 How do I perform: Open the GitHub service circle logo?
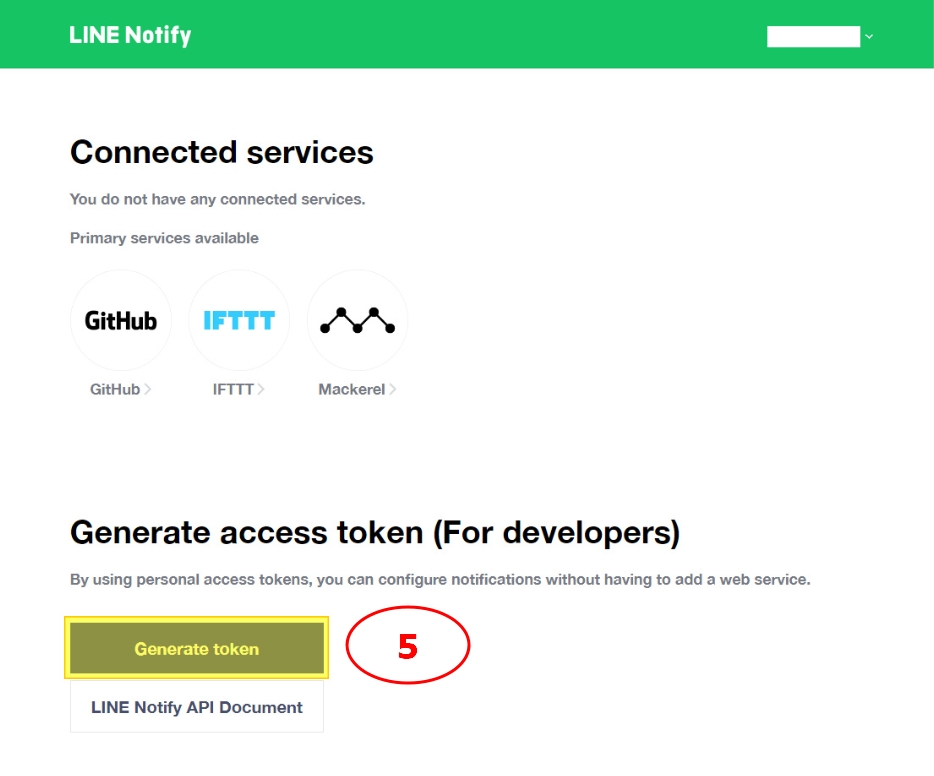coord(120,320)
